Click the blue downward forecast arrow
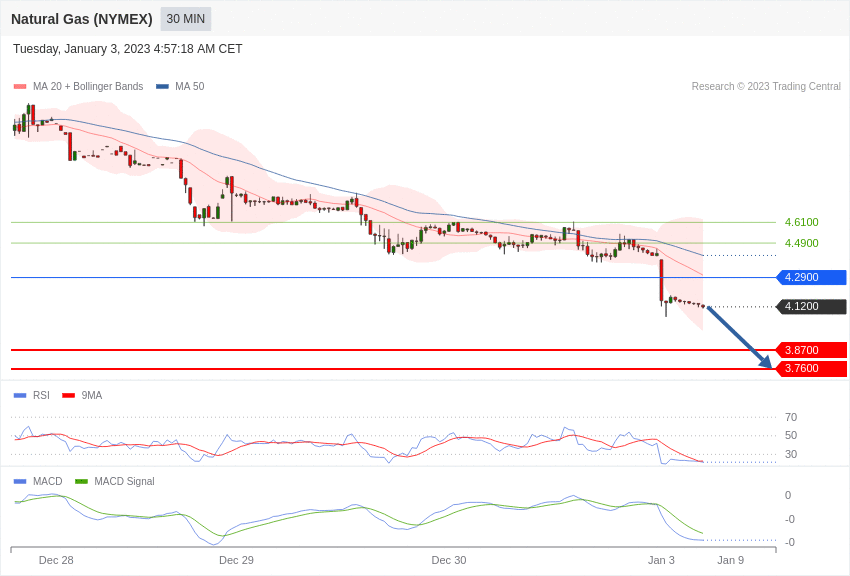Image resolution: width=850 pixels, height=576 pixels. pyautogui.click(x=739, y=337)
